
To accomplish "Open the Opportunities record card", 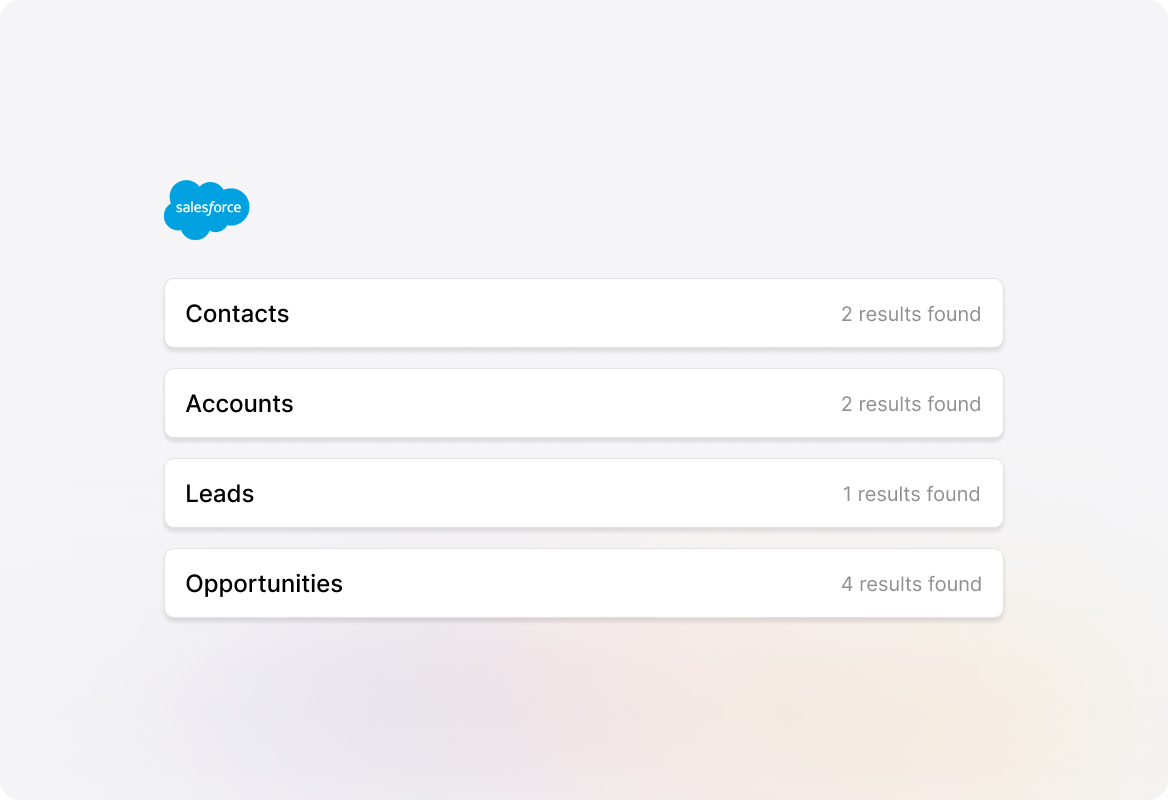I will [x=583, y=583].
